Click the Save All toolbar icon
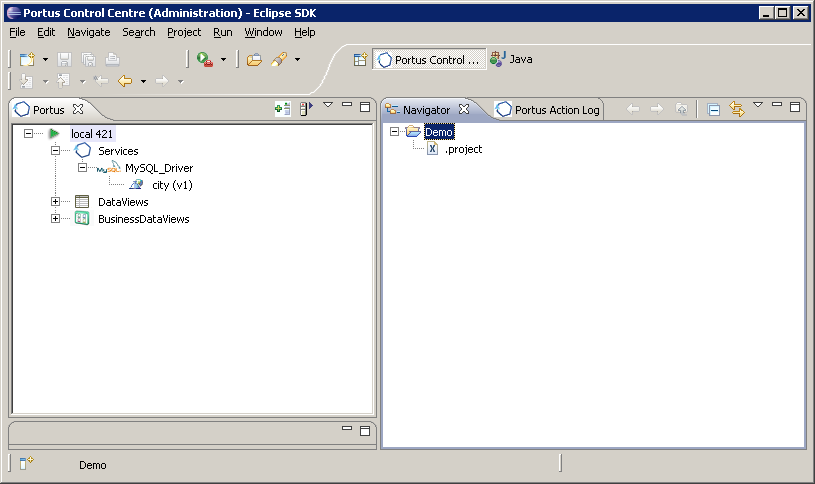Screen dimensions: 815x484 point(88,59)
